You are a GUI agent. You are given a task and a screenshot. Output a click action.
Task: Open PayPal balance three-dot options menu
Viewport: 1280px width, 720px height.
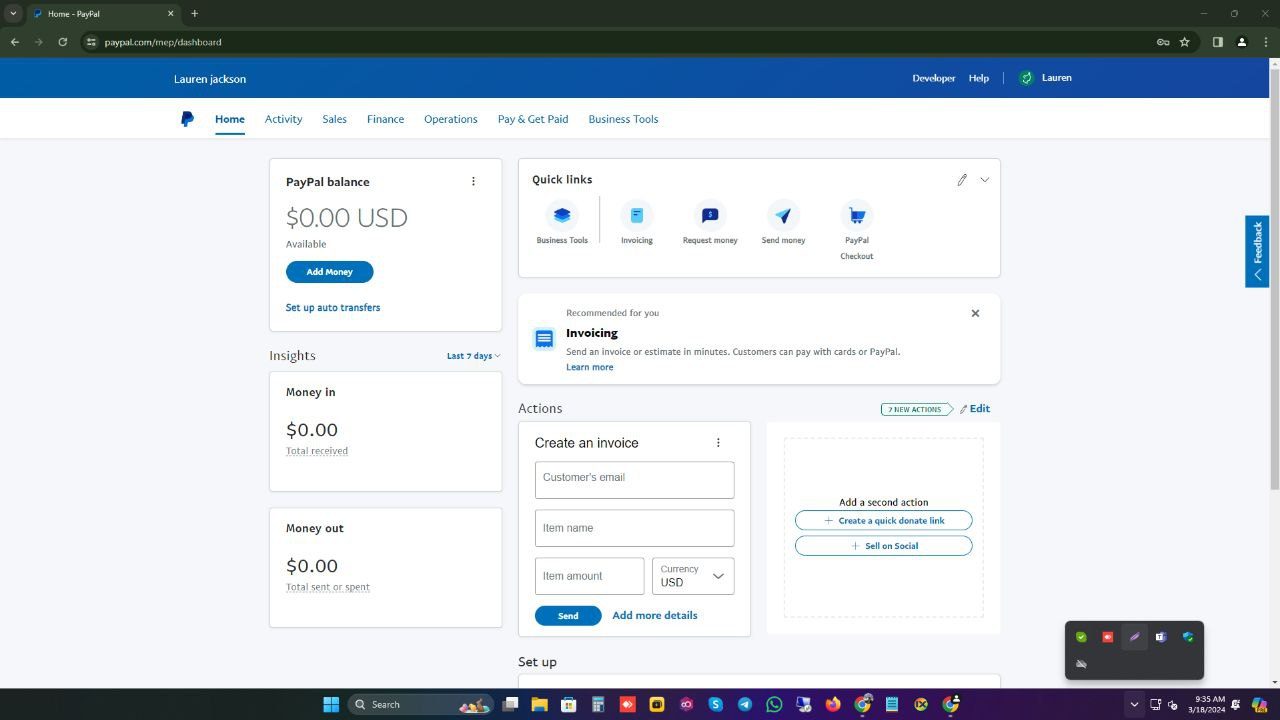[473, 182]
